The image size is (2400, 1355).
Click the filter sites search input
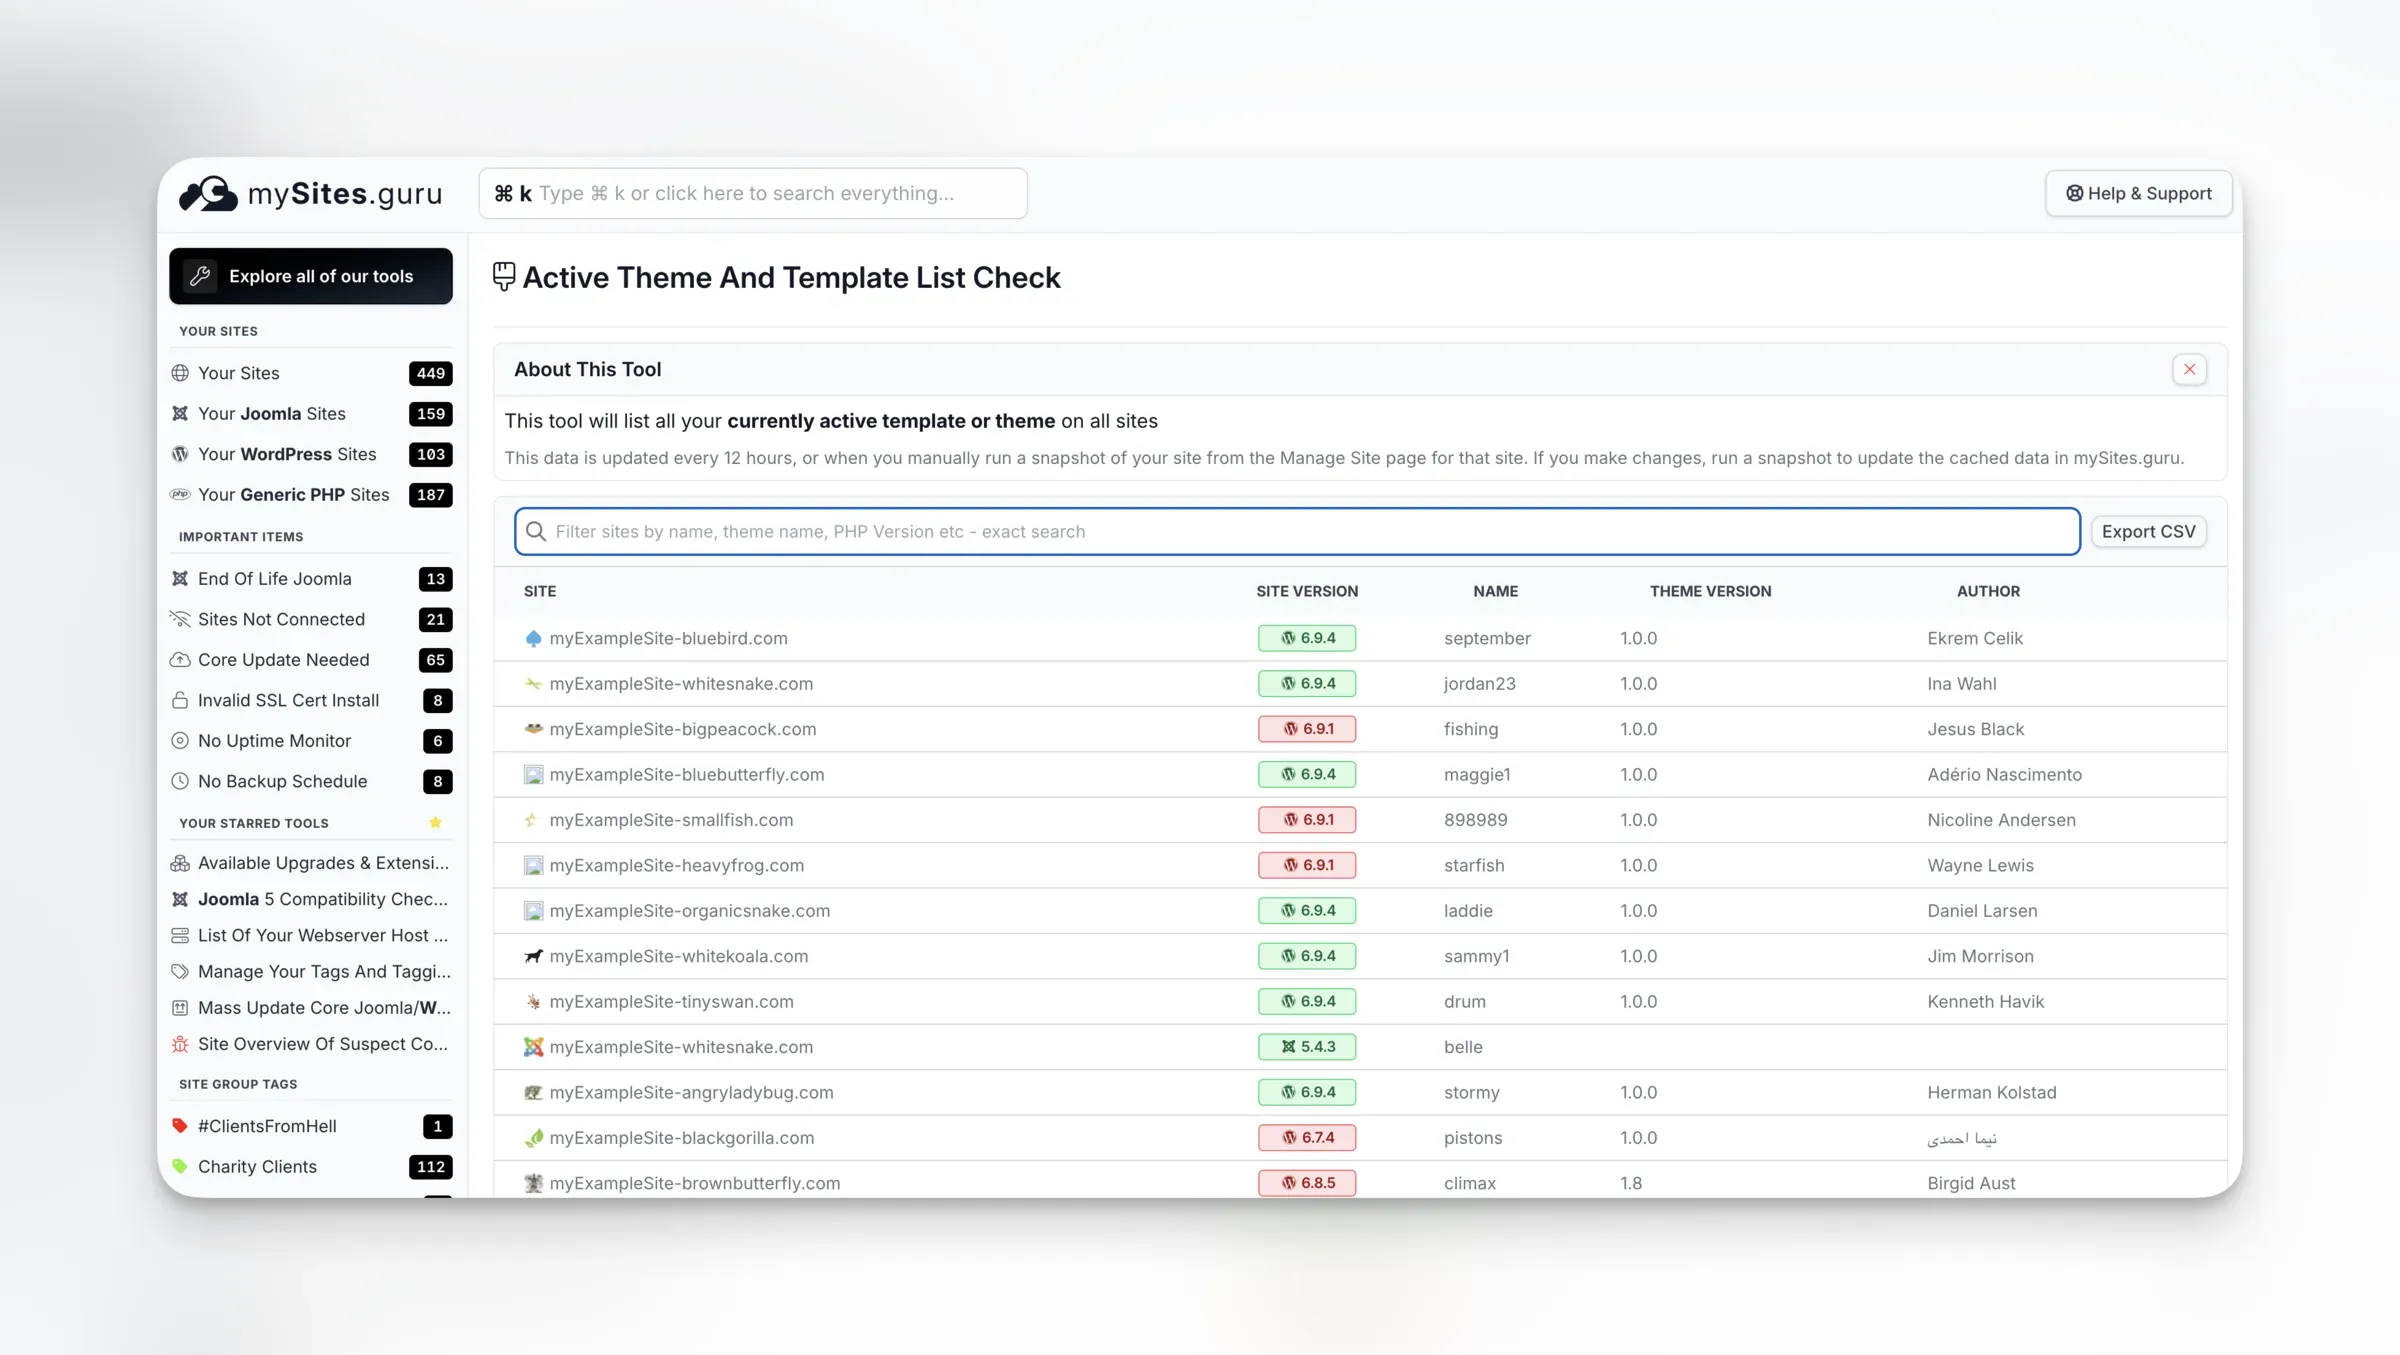pos(1200,531)
